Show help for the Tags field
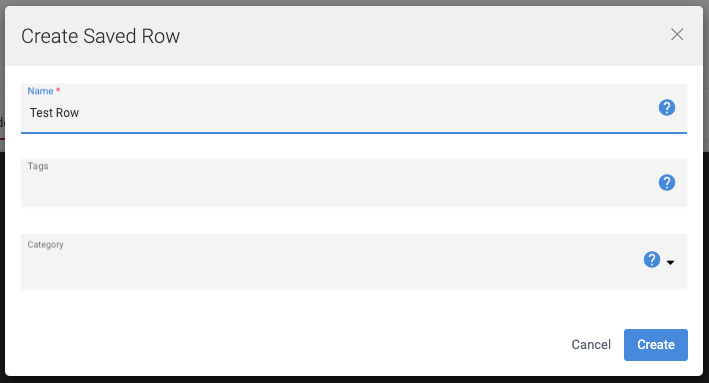 tap(666, 183)
